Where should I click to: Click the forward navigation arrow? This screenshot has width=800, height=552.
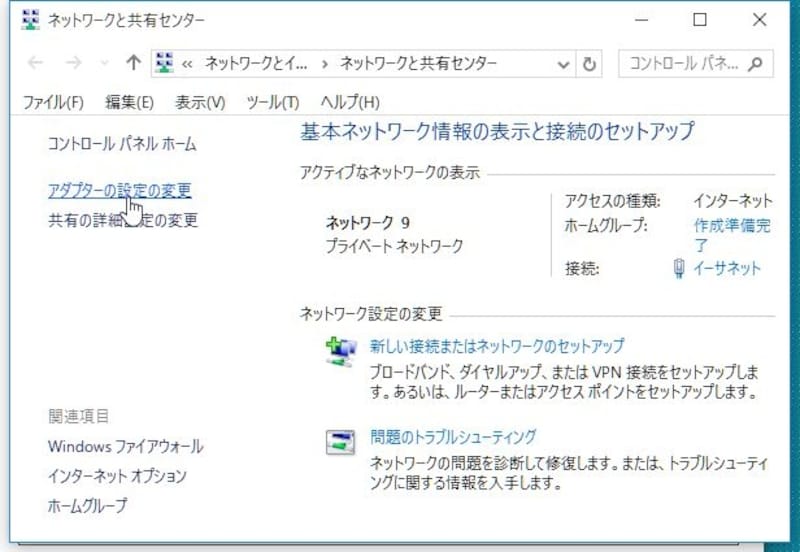(73, 63)
